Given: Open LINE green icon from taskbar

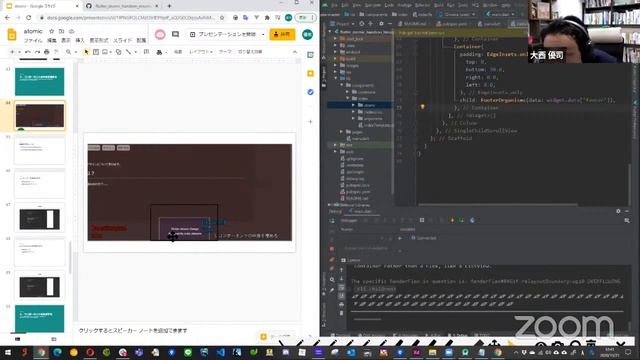Looking at the screenshot, I should tap(188, 352).
